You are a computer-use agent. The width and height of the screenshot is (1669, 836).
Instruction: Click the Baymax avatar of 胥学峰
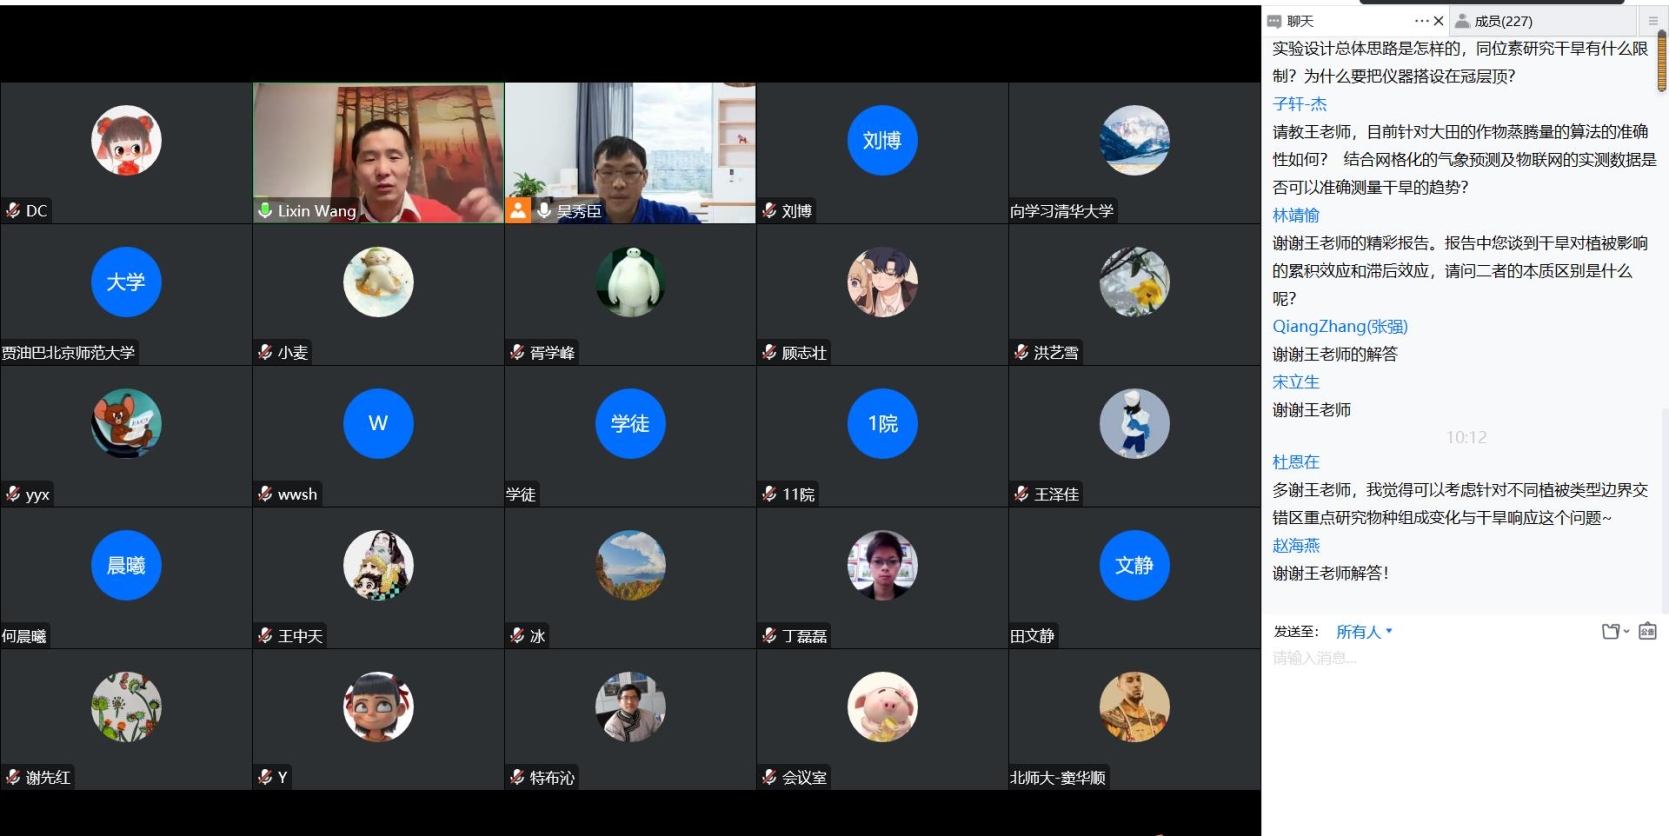(630, 282)
